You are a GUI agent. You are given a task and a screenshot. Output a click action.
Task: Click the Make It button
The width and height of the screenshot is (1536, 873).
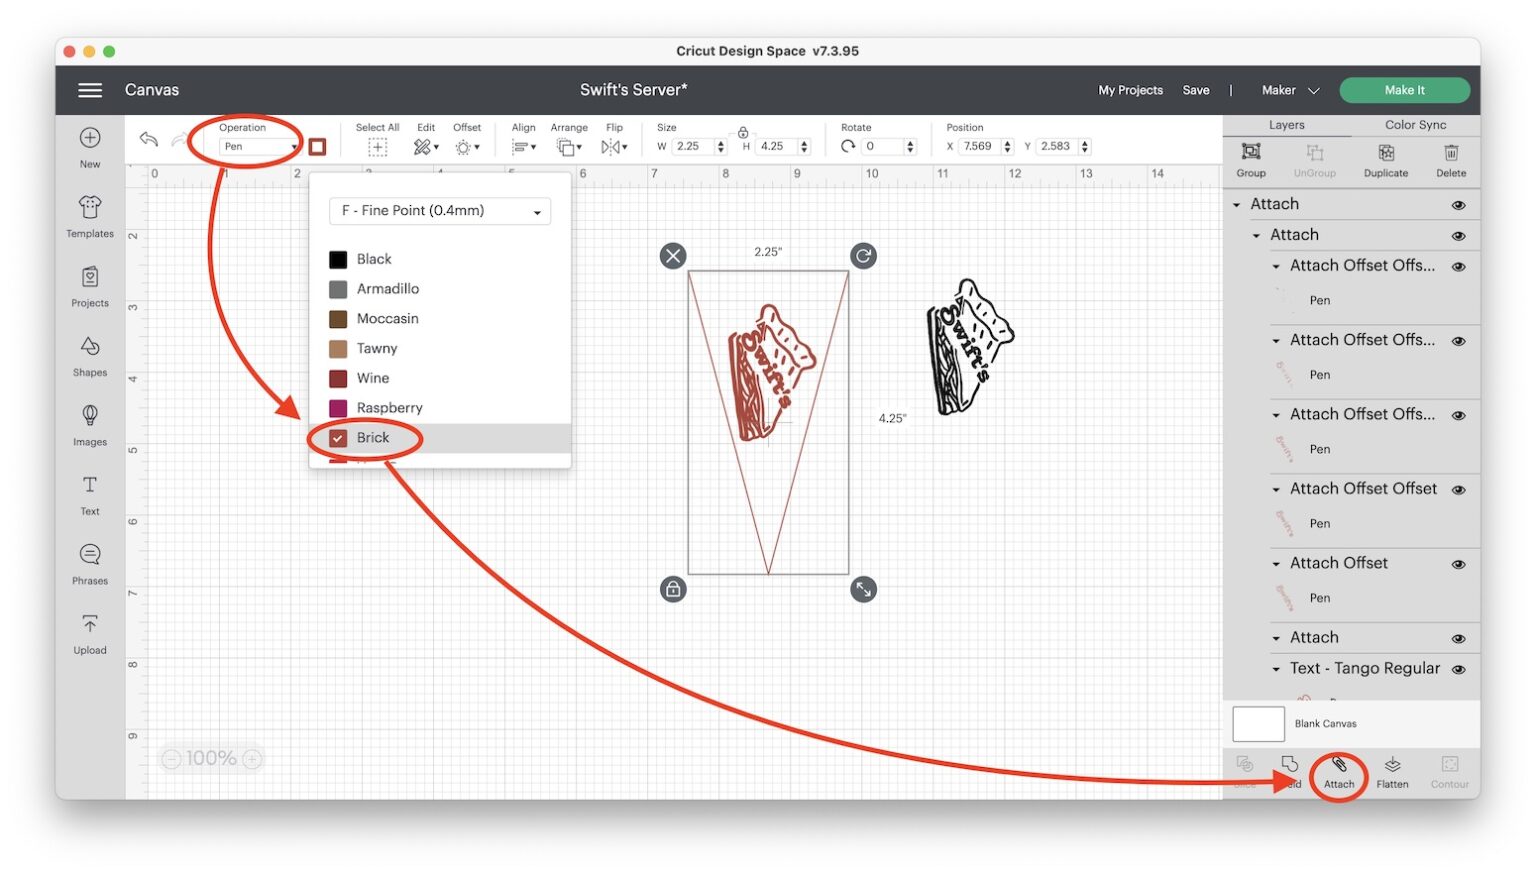[1404, 89]
